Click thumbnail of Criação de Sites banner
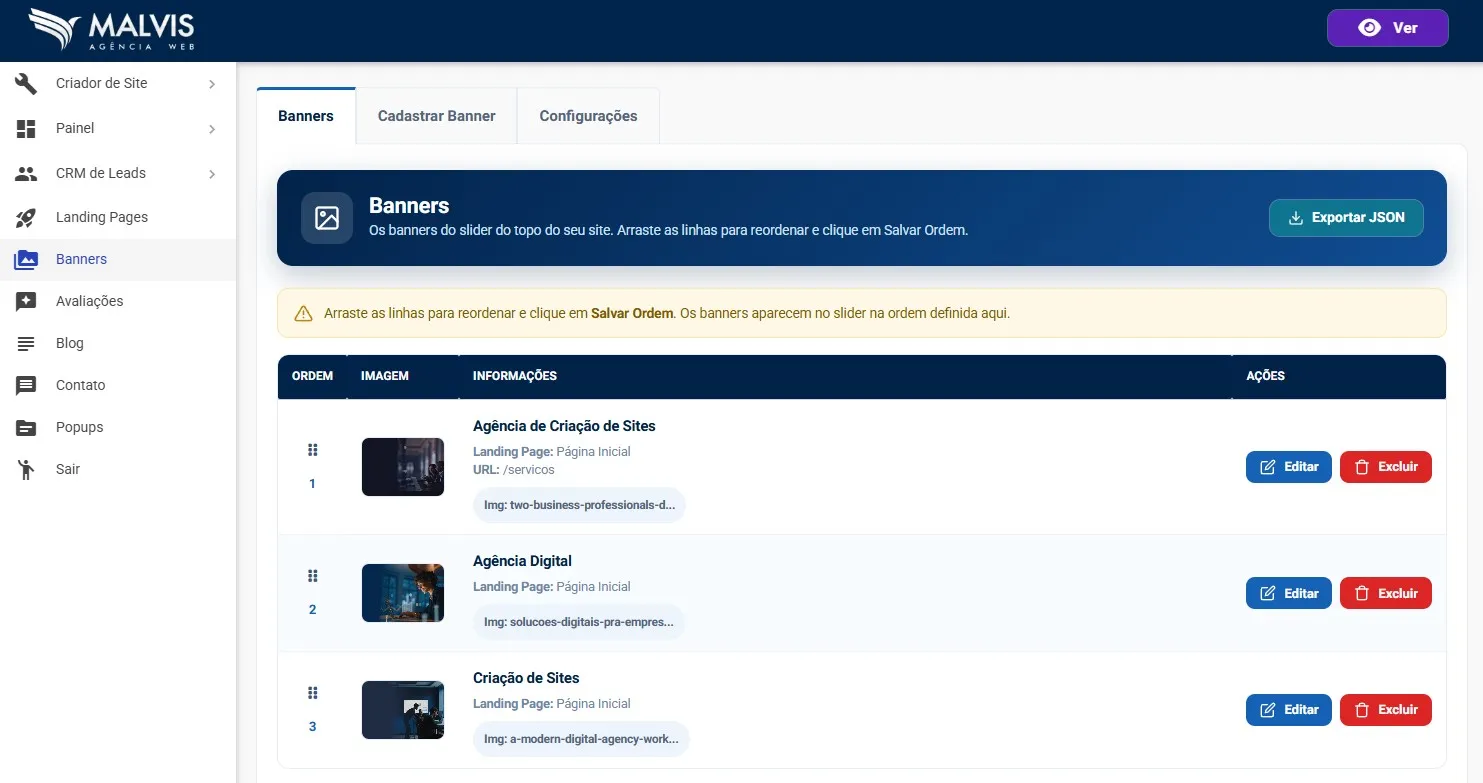The height and width of the screenshot is (783, 1483). tap(403, 710)
